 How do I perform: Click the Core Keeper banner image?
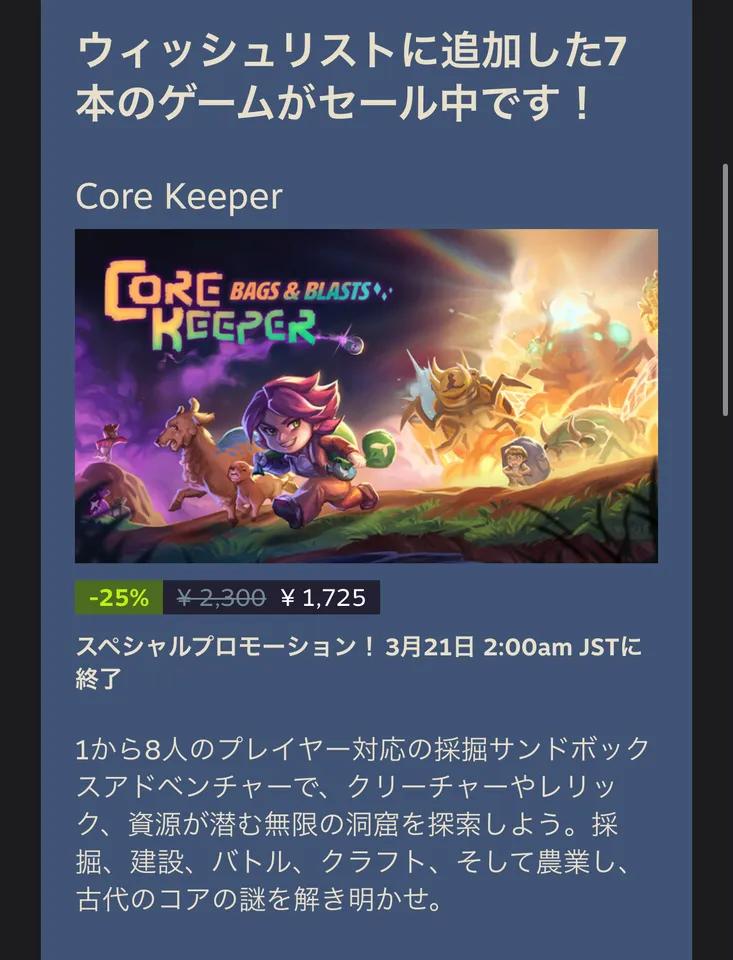[x=366, y=396]
